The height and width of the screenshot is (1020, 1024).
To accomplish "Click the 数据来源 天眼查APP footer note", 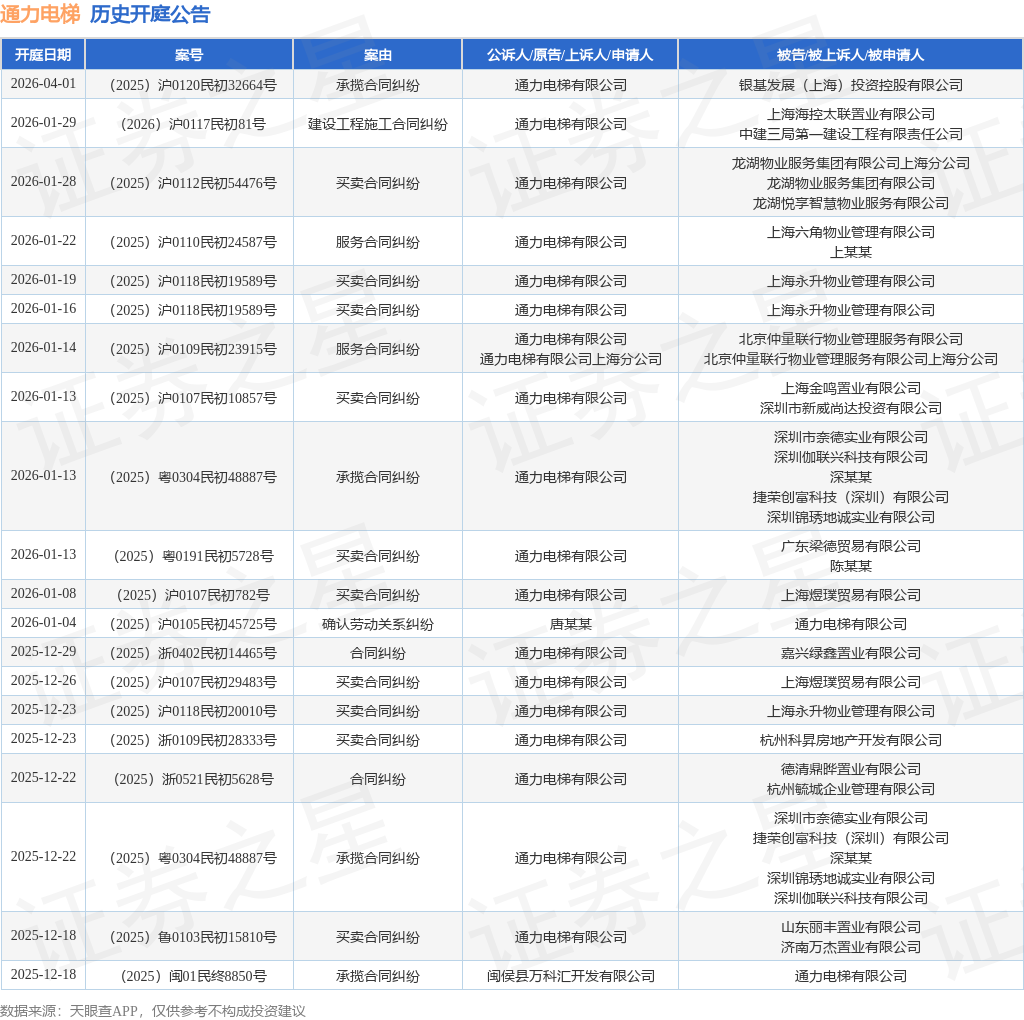I will (x=153, y=1011).
